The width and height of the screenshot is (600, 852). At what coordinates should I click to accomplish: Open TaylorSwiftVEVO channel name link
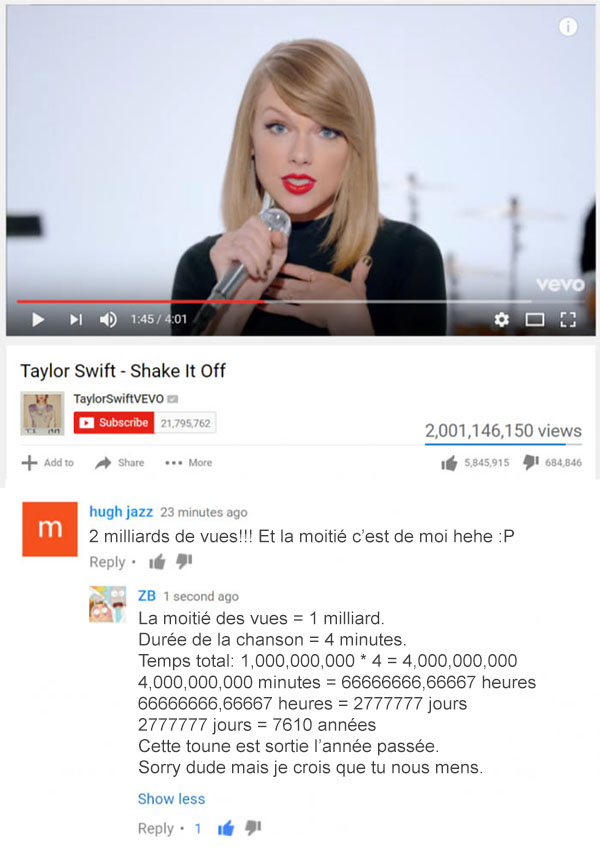point(118,398)
